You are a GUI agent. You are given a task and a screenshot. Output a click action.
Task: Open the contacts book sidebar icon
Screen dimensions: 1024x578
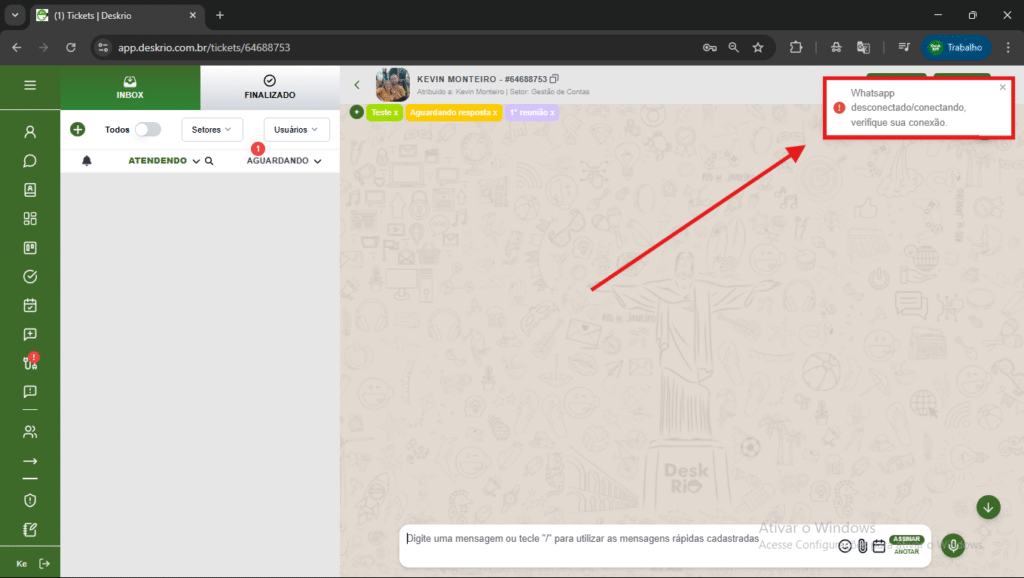30,189
